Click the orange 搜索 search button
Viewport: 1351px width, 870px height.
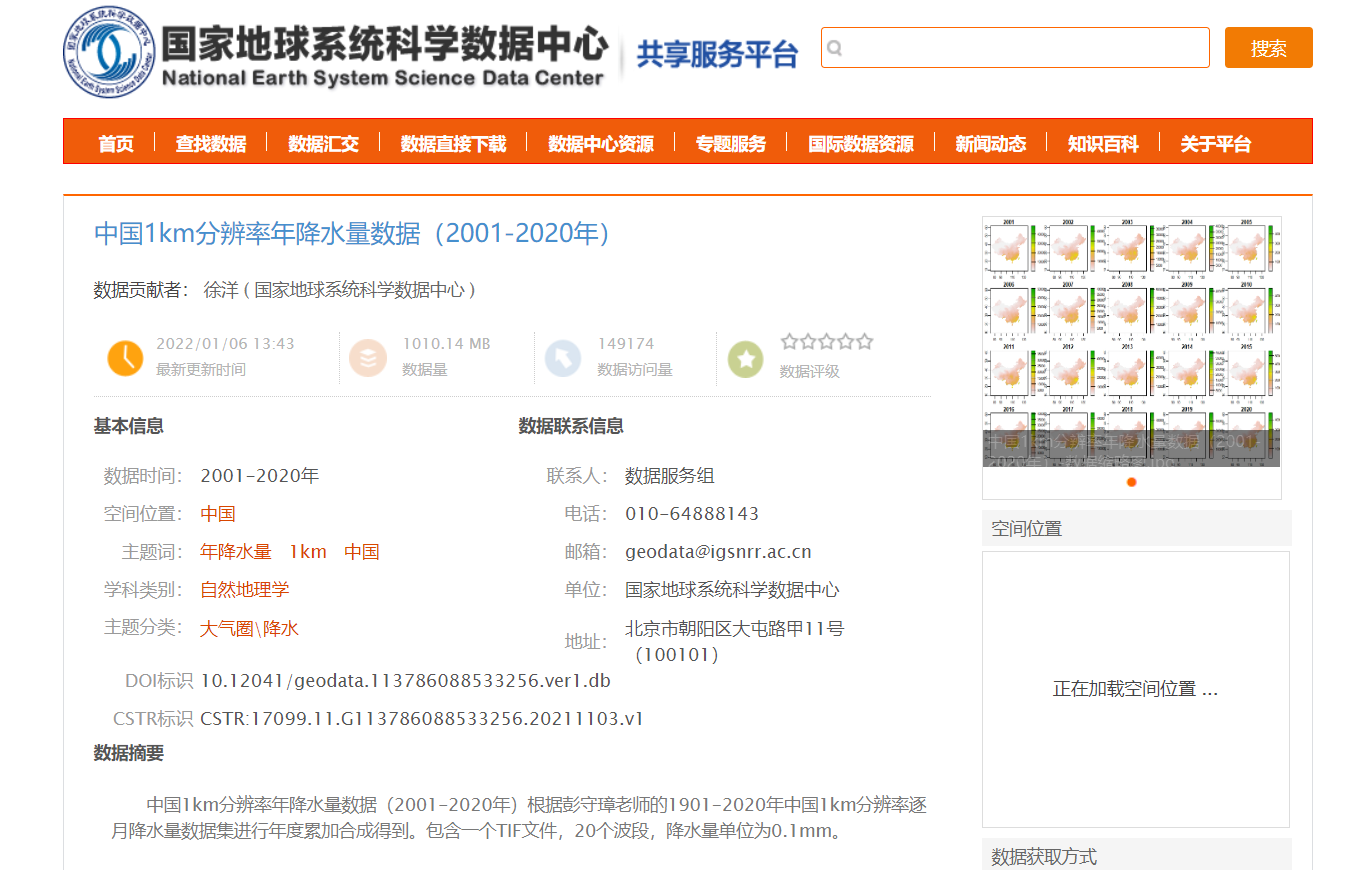pos(1269,48)
